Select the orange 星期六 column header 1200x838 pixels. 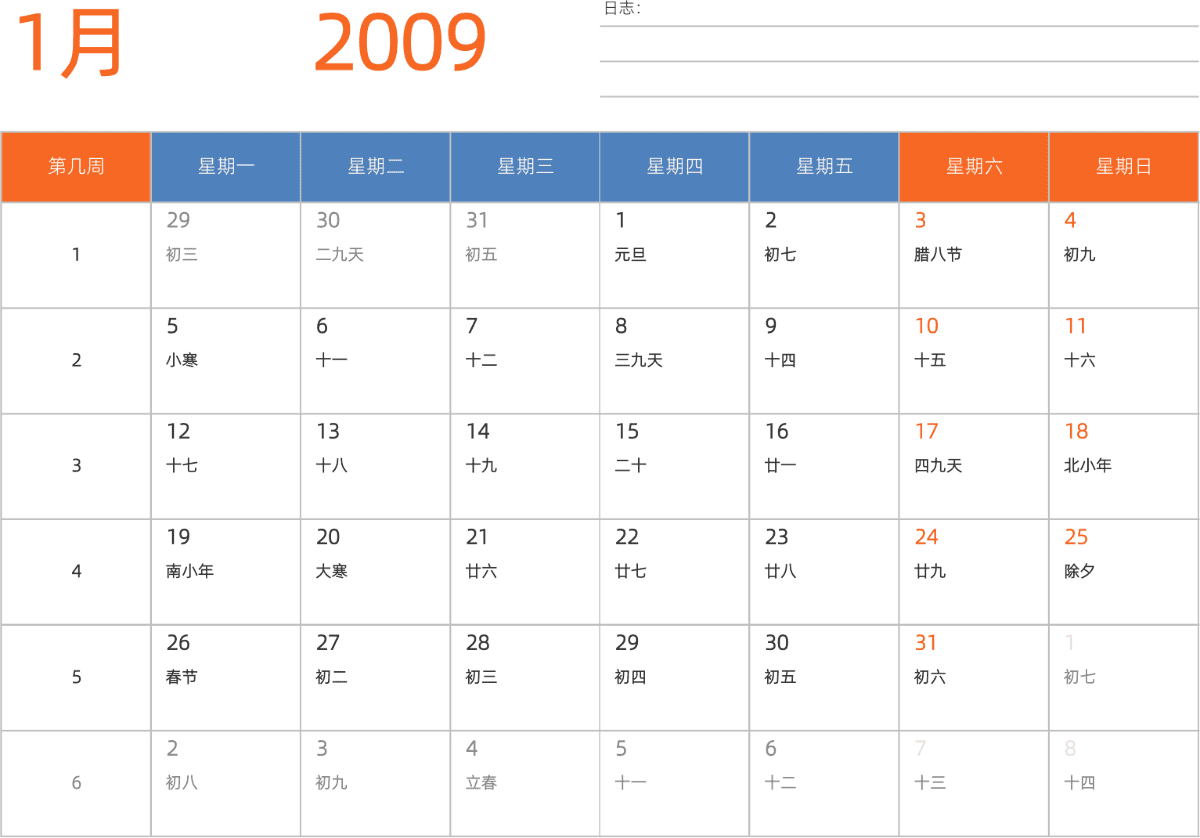point(974,167)
